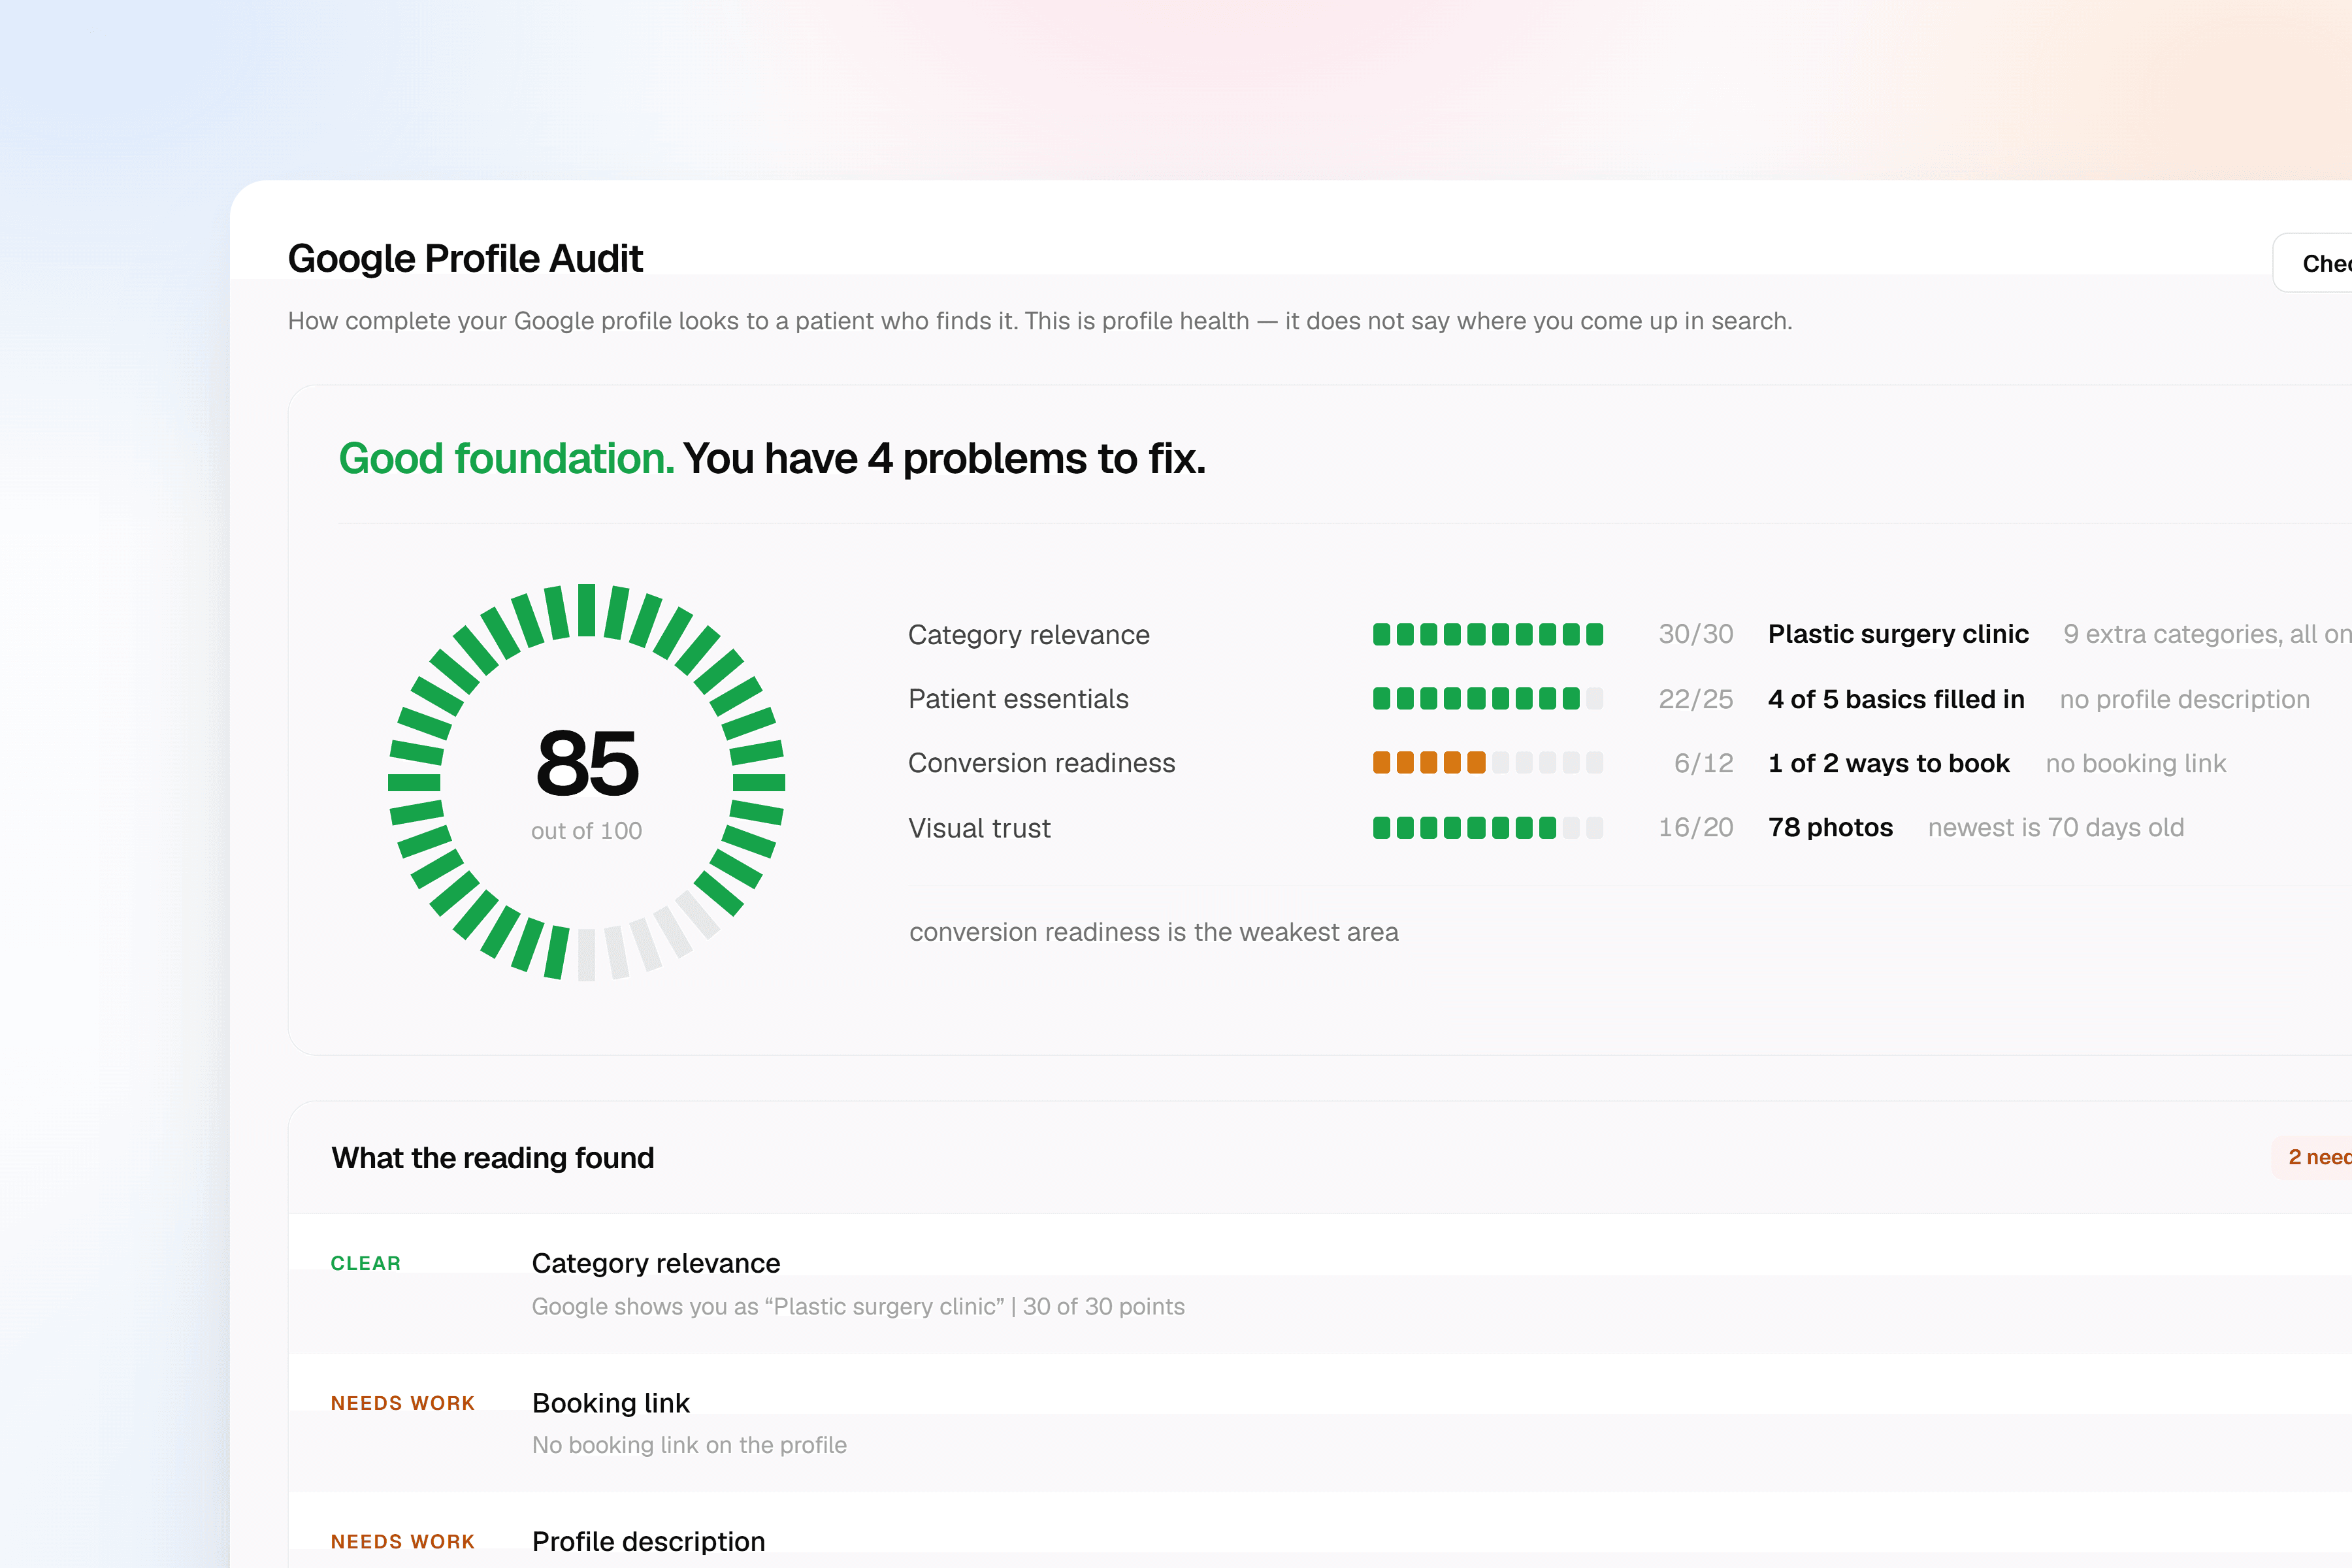Click the '4 of 5 basics filled in' text
The width and height of the screenshot is (2352, 1568).
tap(1896, 699)
